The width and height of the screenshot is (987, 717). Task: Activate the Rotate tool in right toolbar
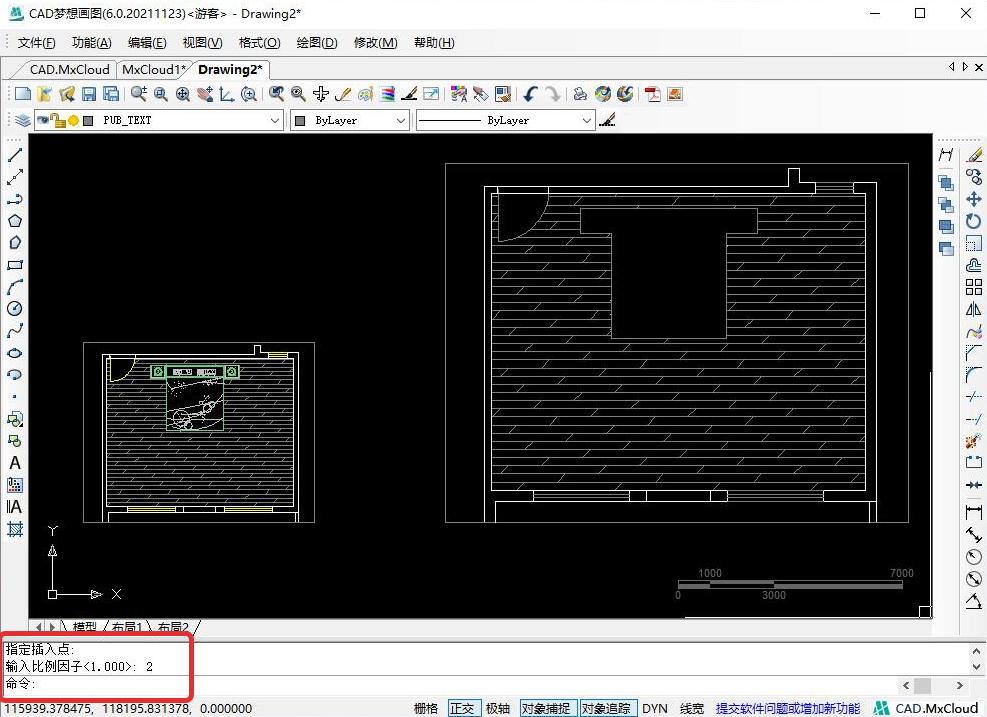coord(974,221)
